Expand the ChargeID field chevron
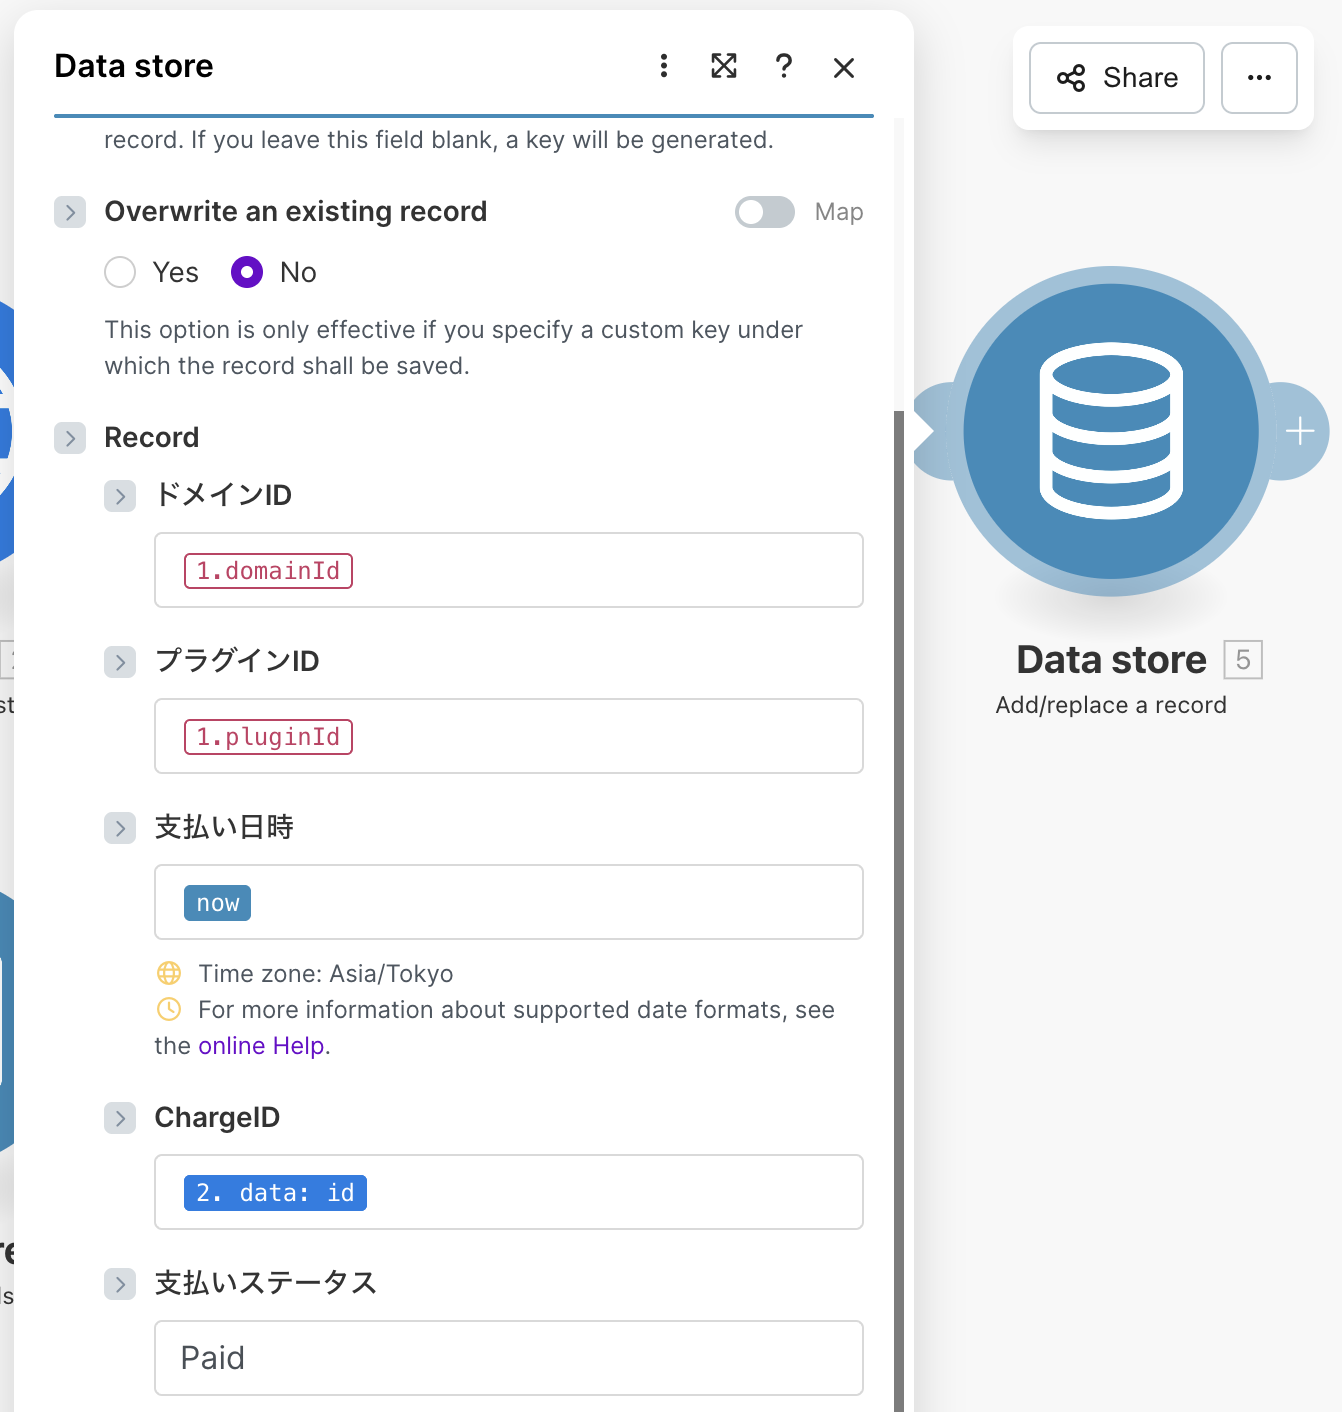Viewport: 1342px width, 1412px height. pyautogui.click(x=120, y=1118)
